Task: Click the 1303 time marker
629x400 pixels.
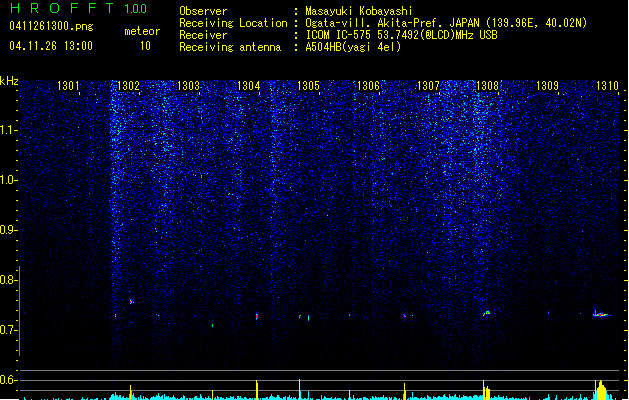Action: [x=188, y=86]
